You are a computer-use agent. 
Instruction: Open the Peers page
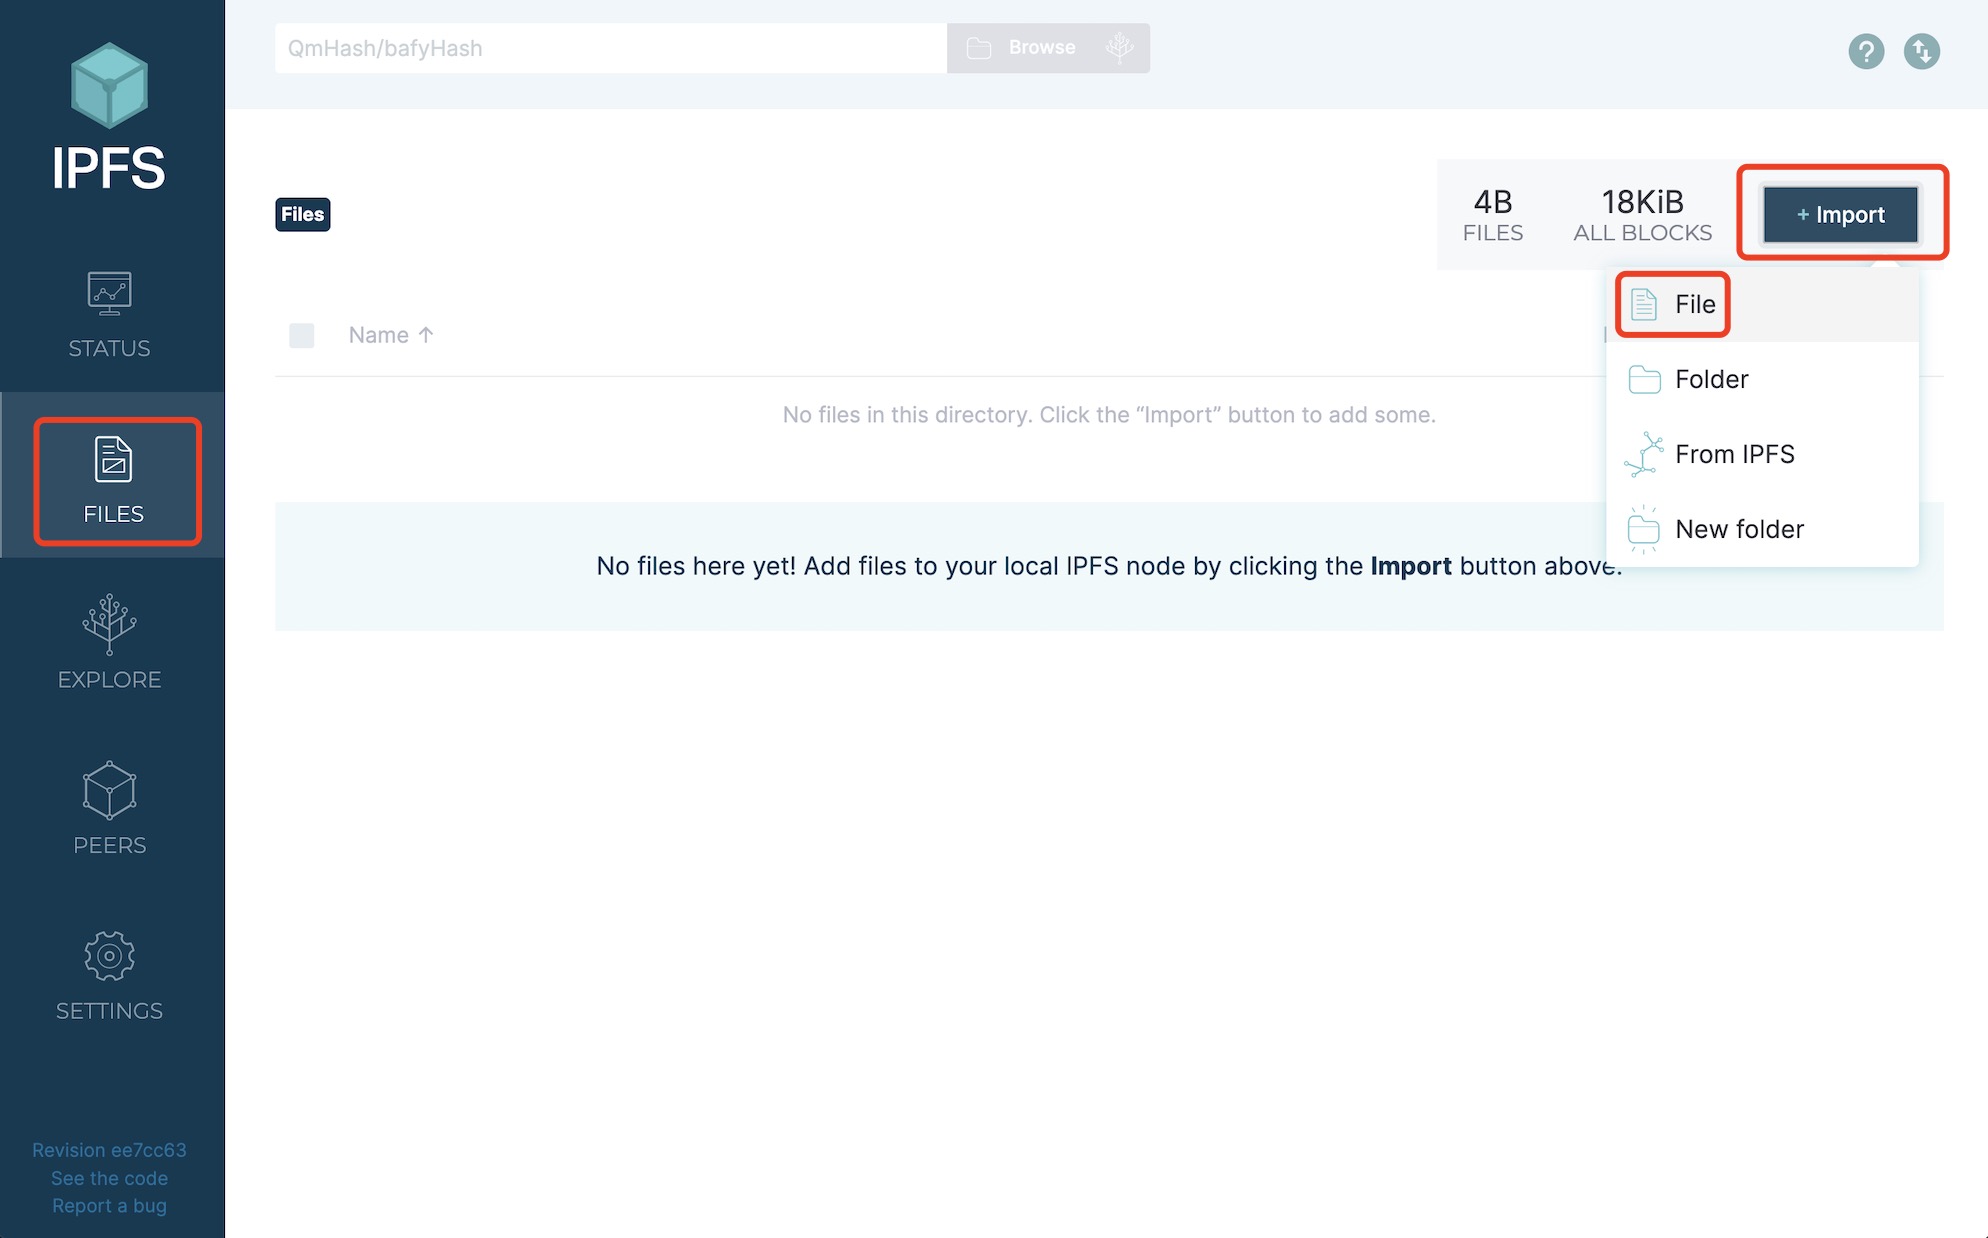coord(109,808)
